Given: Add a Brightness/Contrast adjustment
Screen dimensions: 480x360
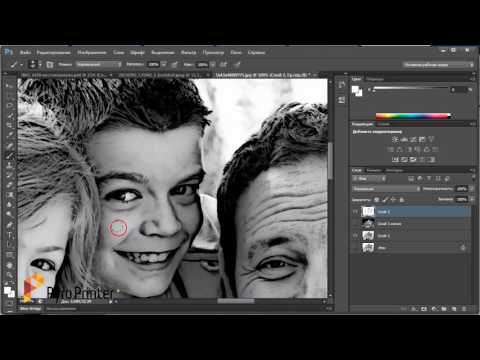Looking at the screenshot, I should coord(395,139).
